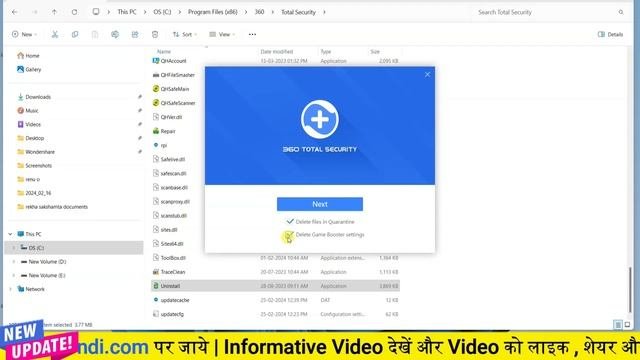
Task: Open the Sort dropdown
Action: tap(184, 34)
